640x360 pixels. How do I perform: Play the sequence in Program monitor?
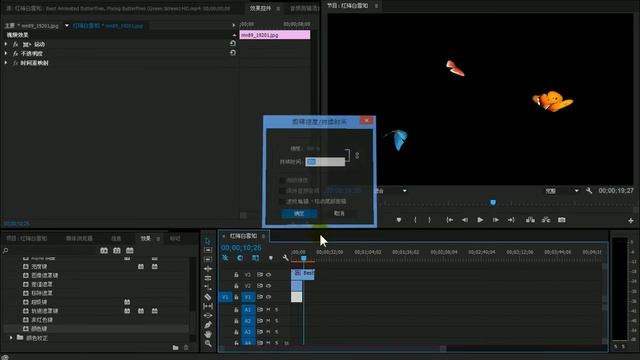(x=480, y=220)
